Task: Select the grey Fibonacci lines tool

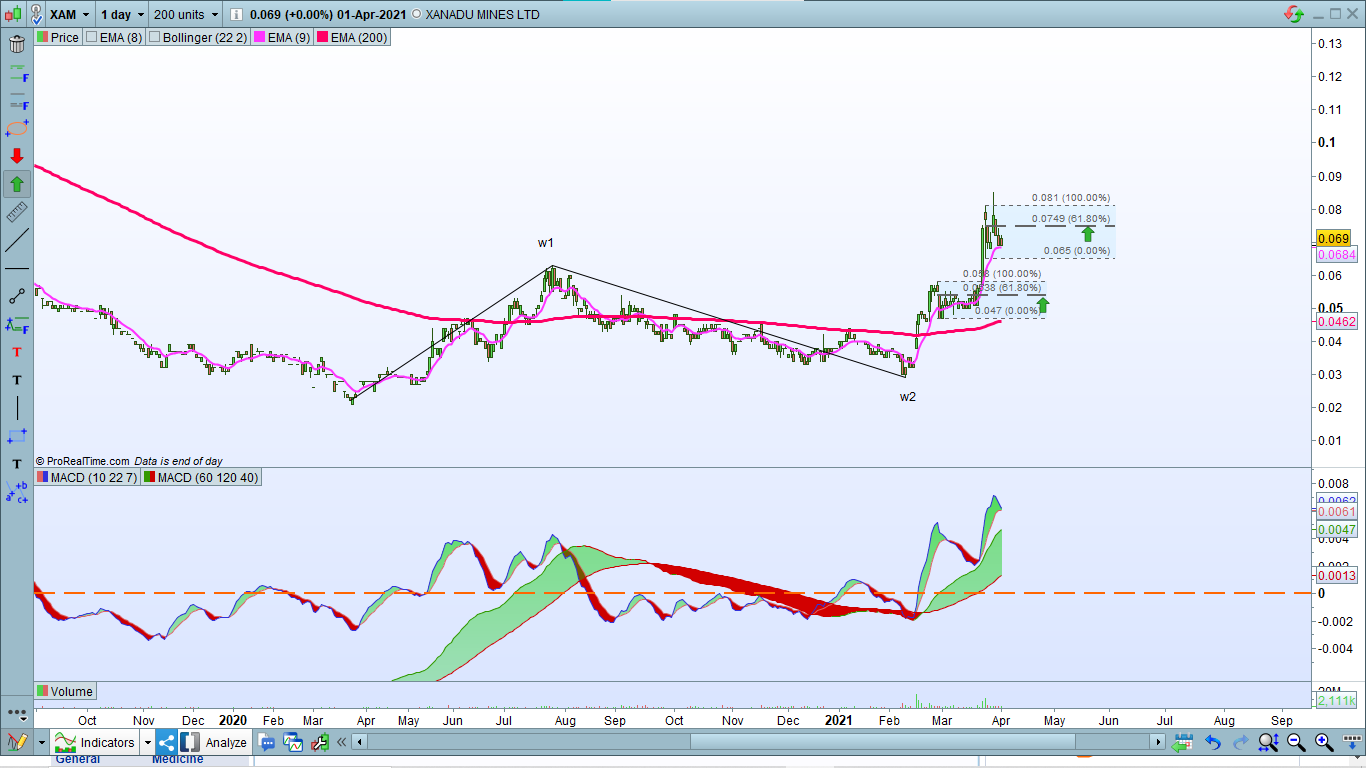Action: 17,100
